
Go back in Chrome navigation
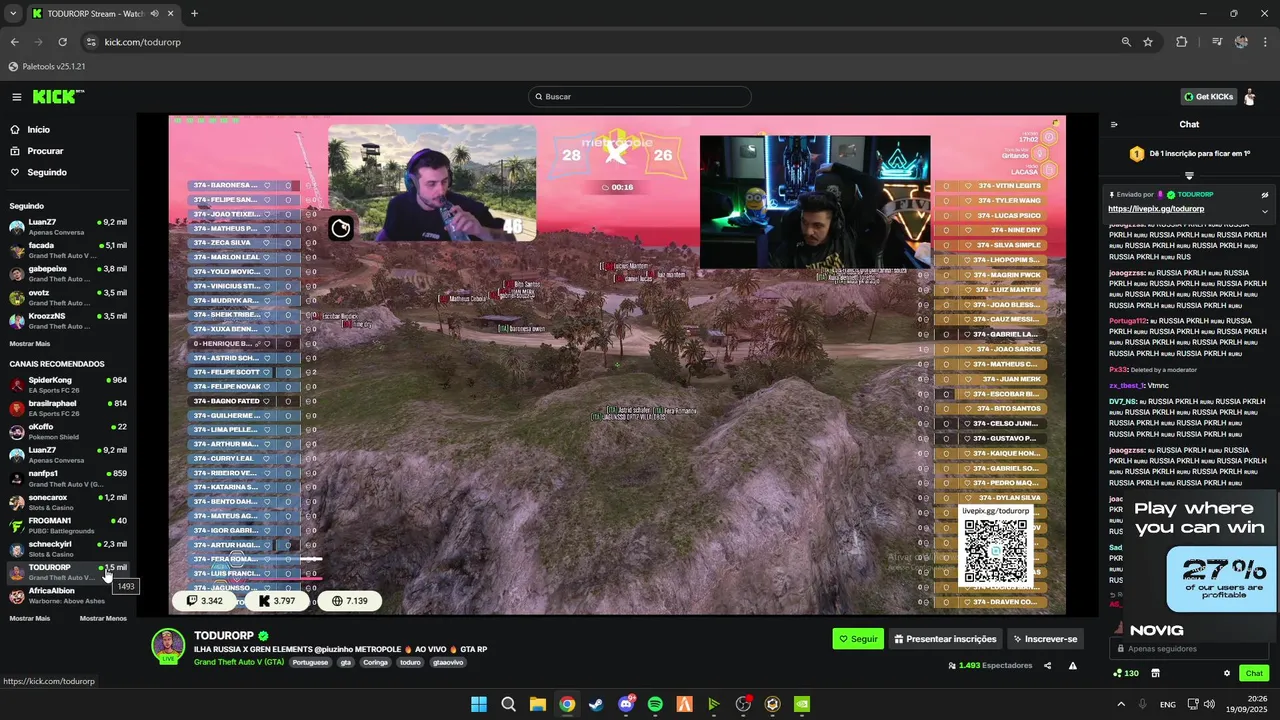point(14,42)
